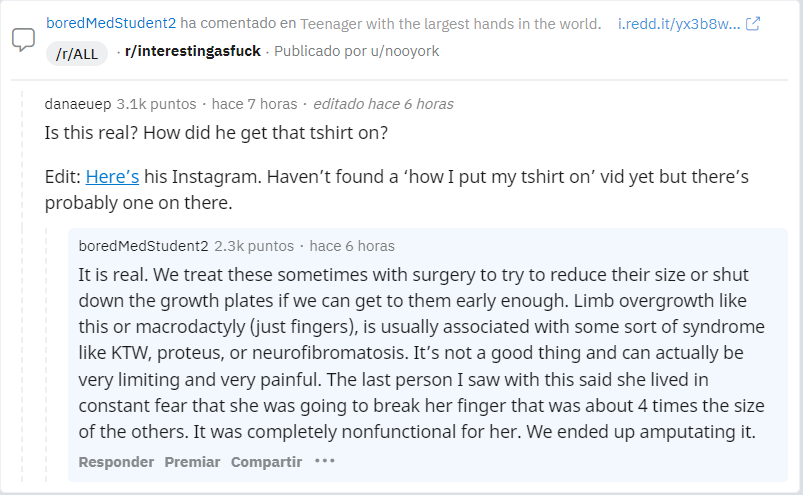Click the comment speech bubble icon
This screenshot has width=803, height=495.
[23, 40]
